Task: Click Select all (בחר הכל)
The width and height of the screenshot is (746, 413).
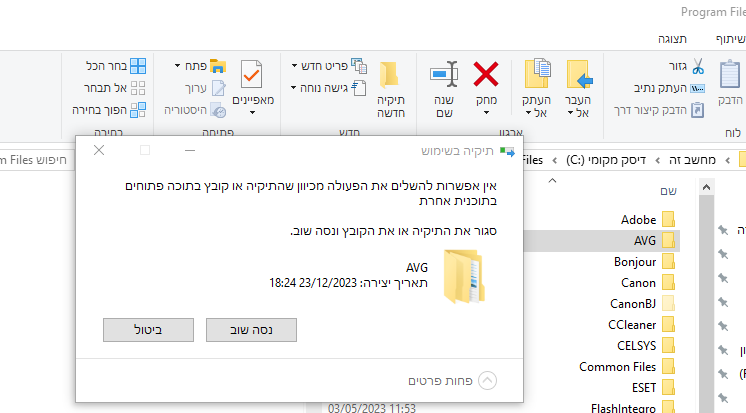Action: tap(116, 66)
